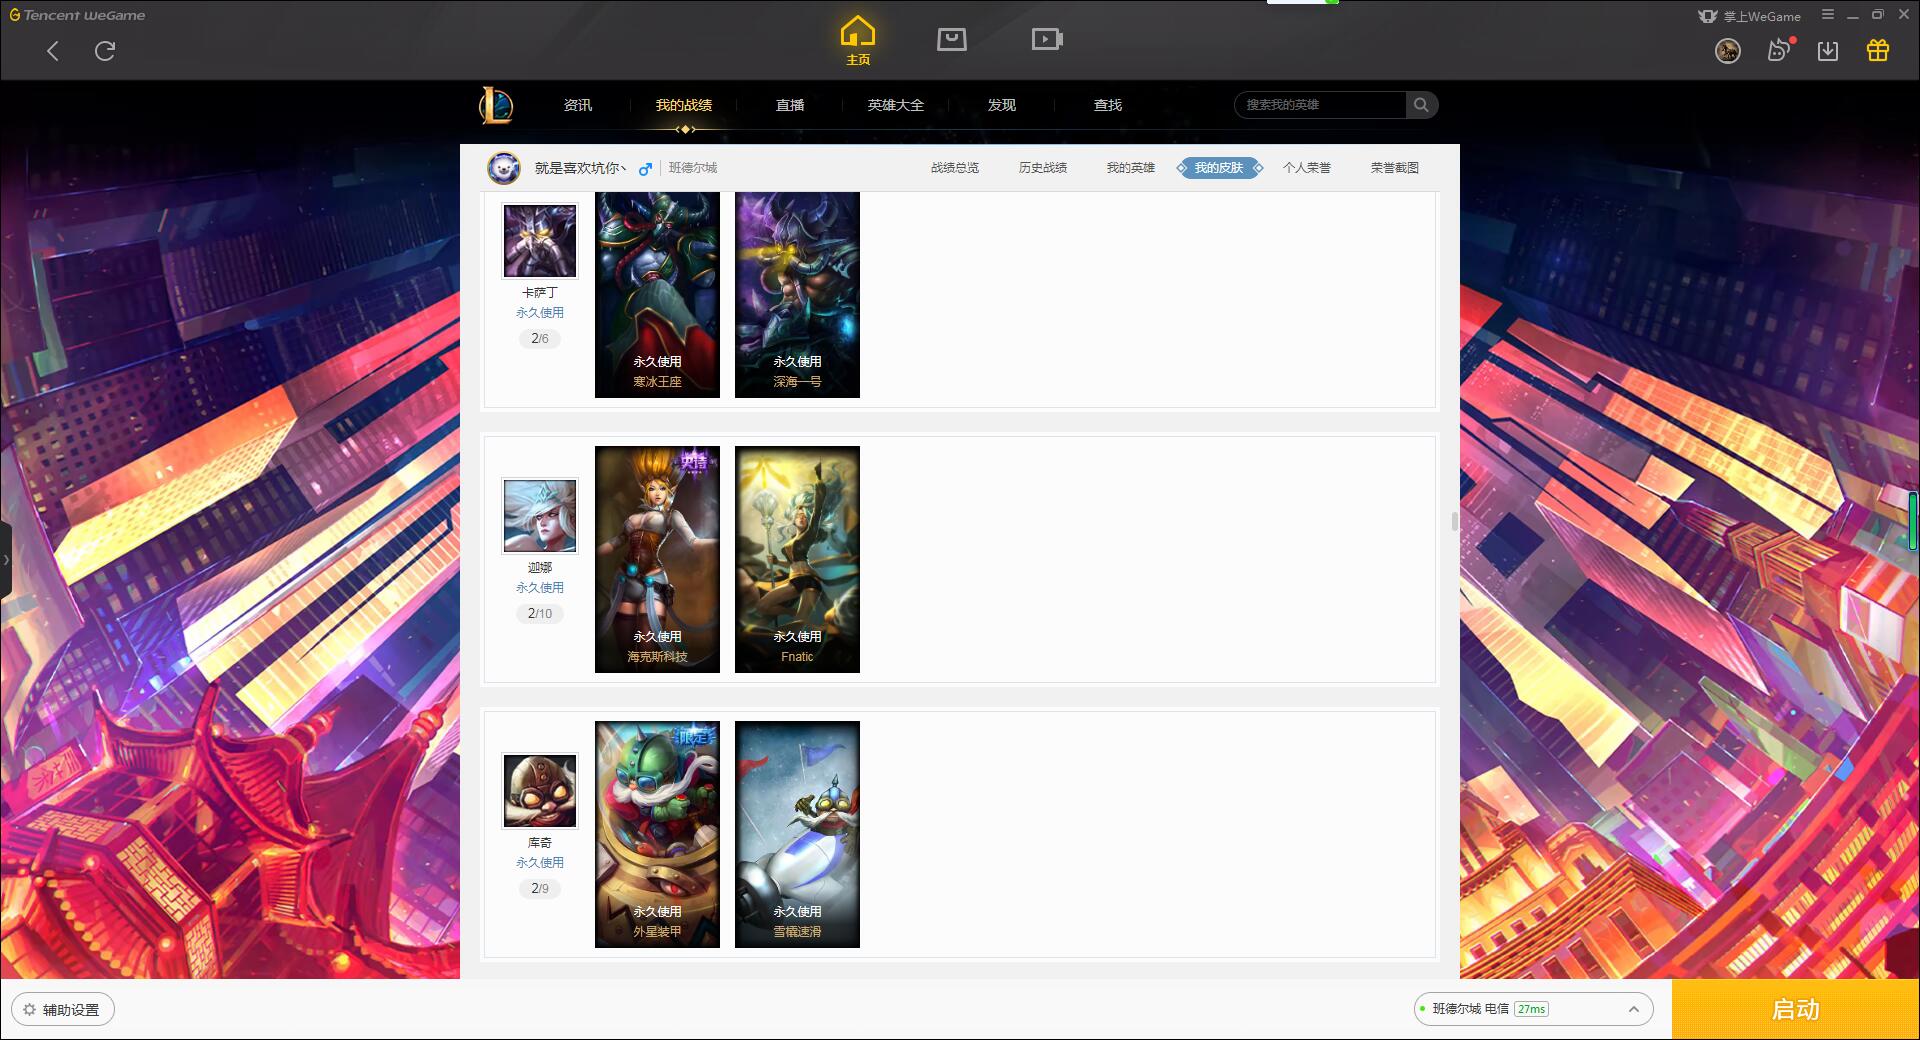Image resolution: width=1920 pixels, height=1040 pixels.
Task: Click the Tencent WeGame logo
Action: (x=77, y=15)
